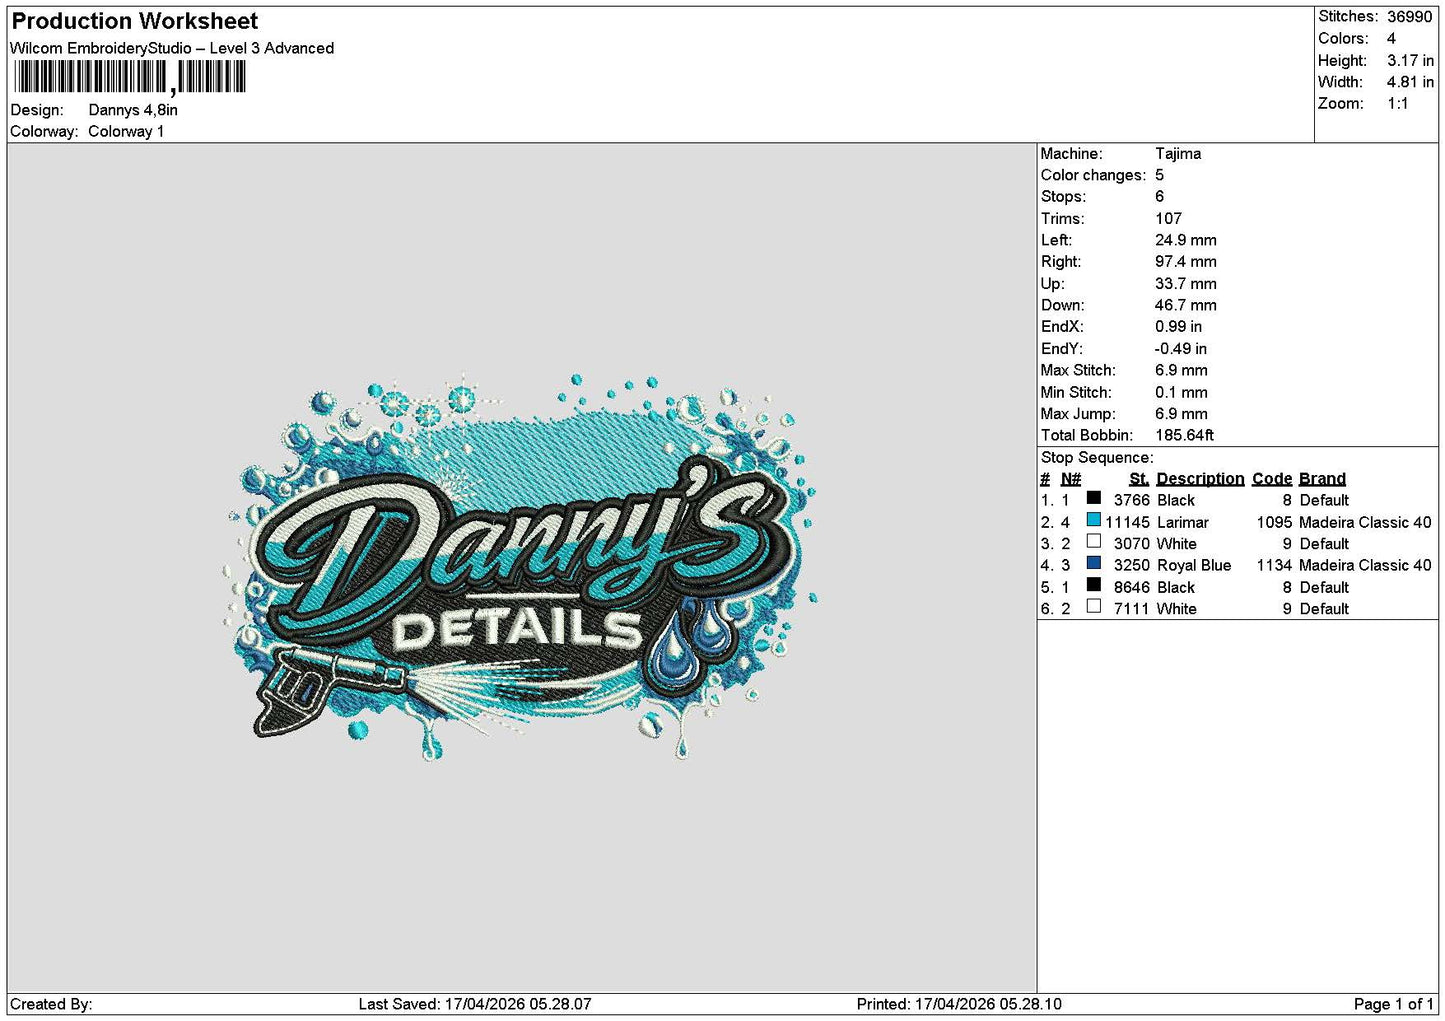The image size is (1445, 1021).
Task: Click the thread code "1134"
Action: pyautogui.click(x=1275, y=565)
